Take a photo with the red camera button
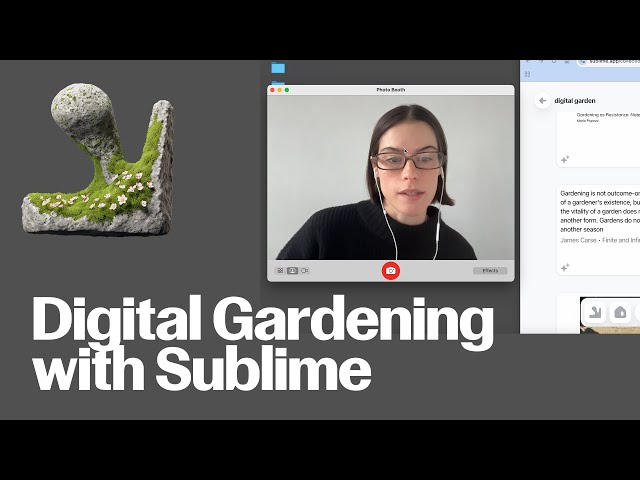 [391, 271]
